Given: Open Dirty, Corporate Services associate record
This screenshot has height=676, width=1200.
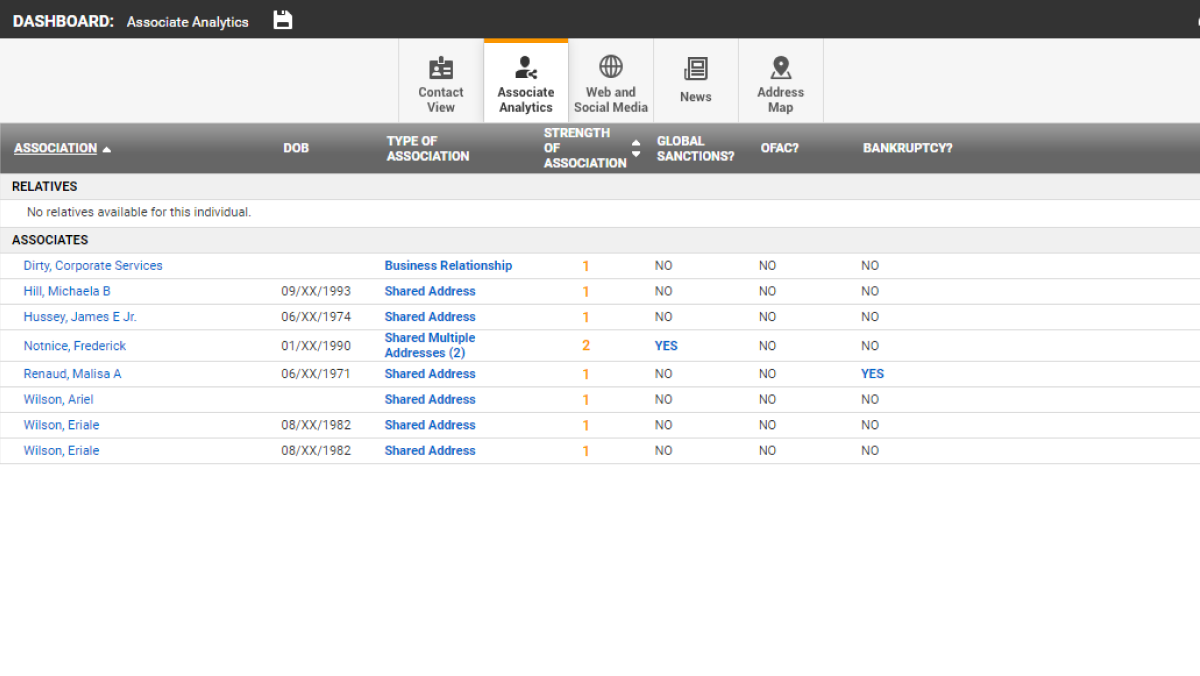Looking at the screenshot, I should (x=93, y=266).
